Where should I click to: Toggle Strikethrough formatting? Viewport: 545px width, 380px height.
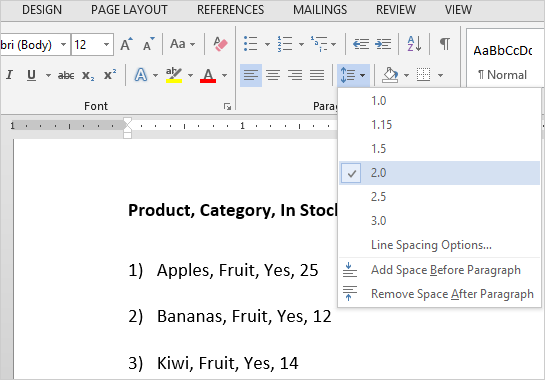66,75
